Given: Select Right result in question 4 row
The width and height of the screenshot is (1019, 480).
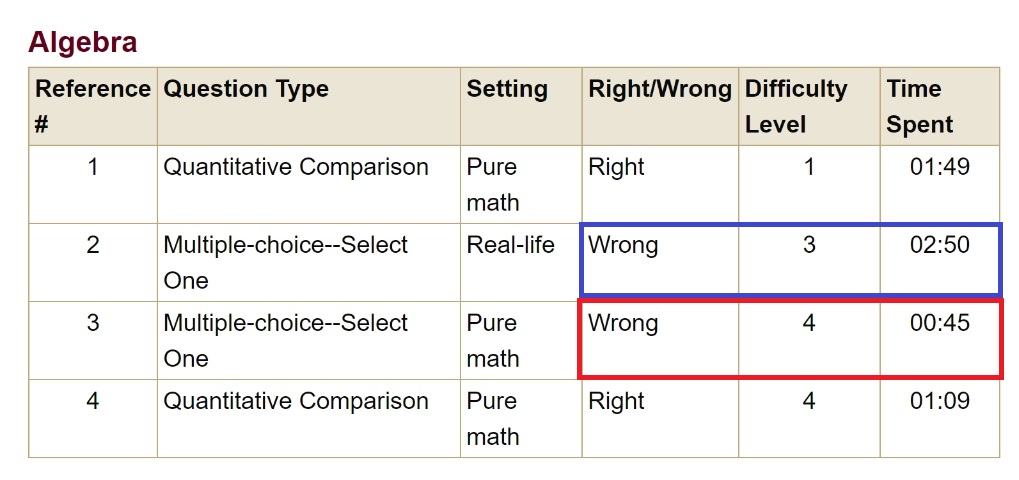Looking at the screenshot, I should click(616, 401).
